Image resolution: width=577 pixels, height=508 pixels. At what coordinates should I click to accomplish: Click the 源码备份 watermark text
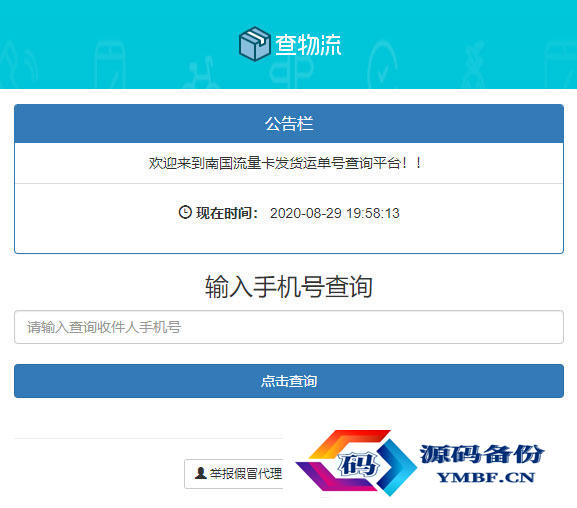(x=482, y=454)
